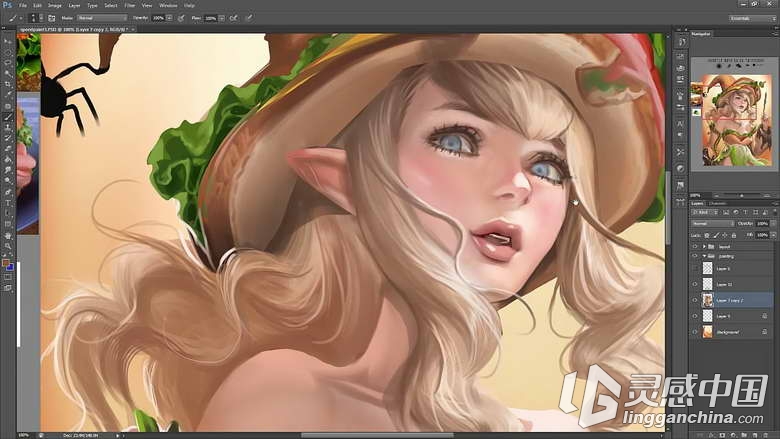The height and width of the screenshot is (439, 780).
Task: Open the Image menu
Action: pos(54,5)
